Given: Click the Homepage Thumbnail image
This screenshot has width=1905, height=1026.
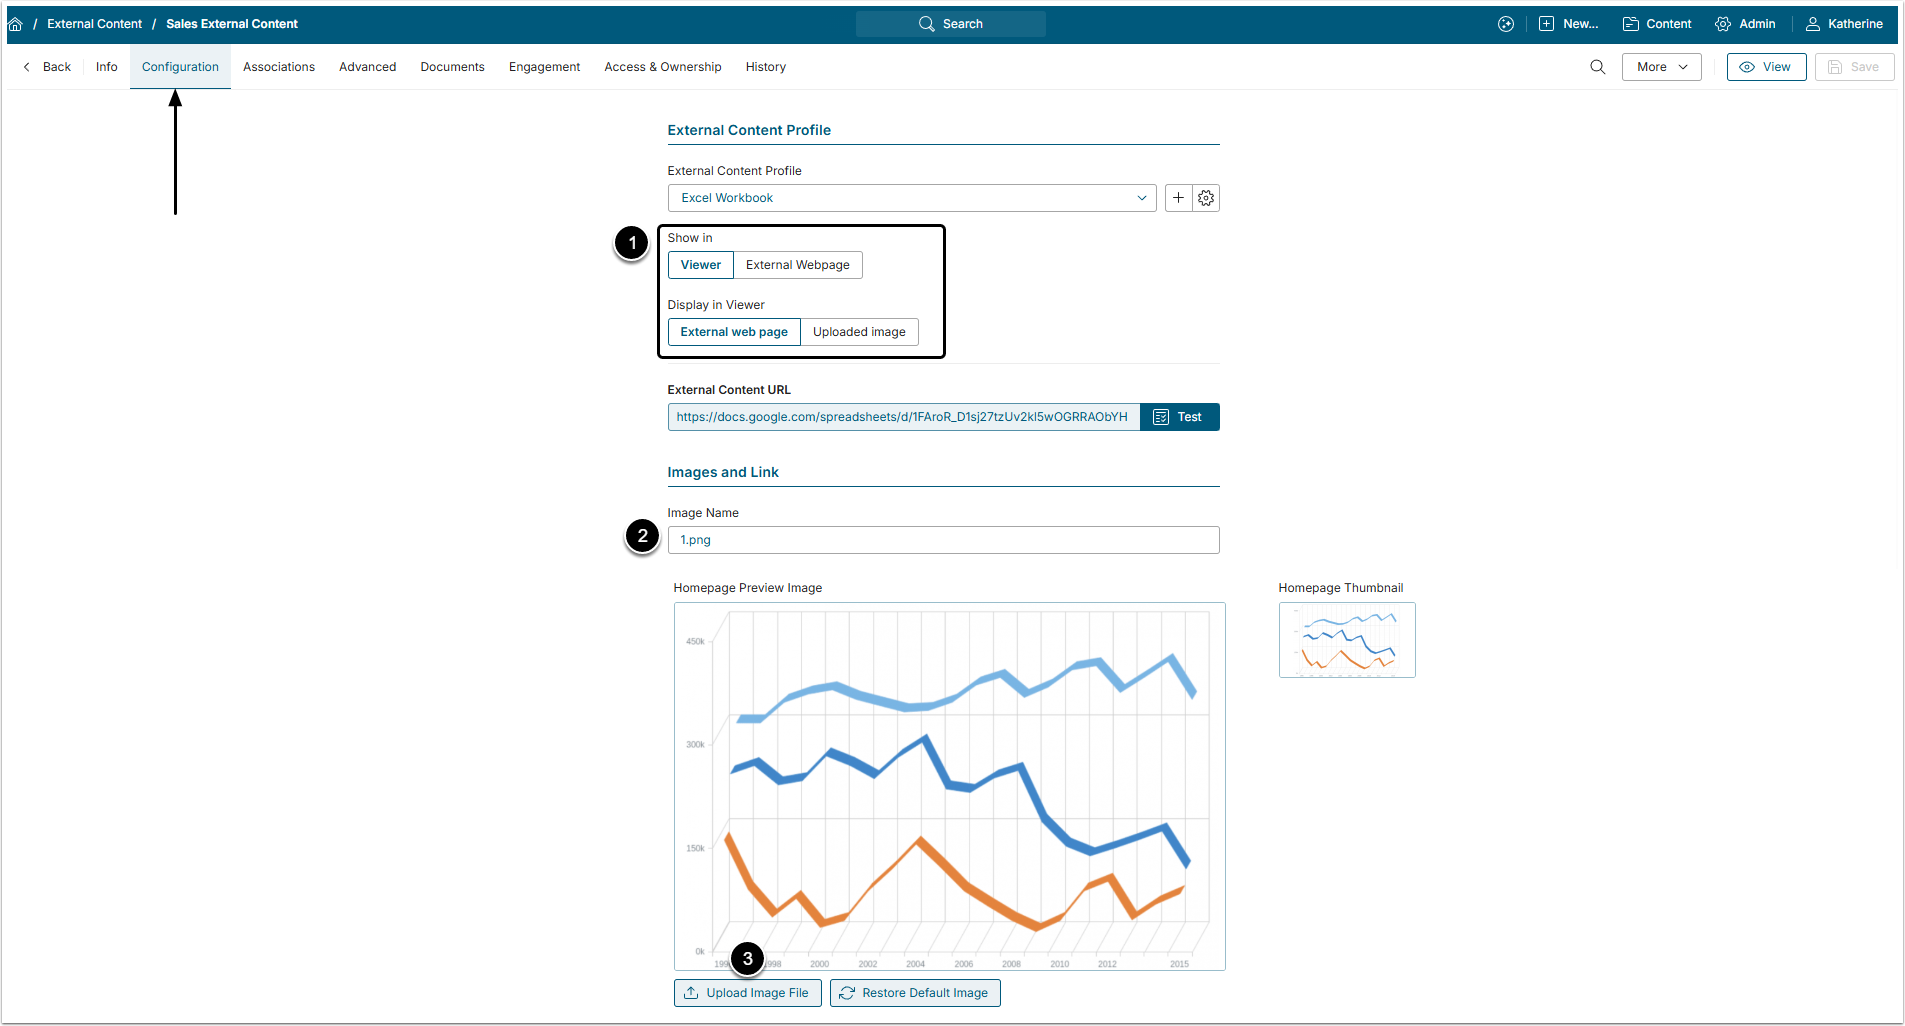Looking at the screenshot, I should 1347,640.
